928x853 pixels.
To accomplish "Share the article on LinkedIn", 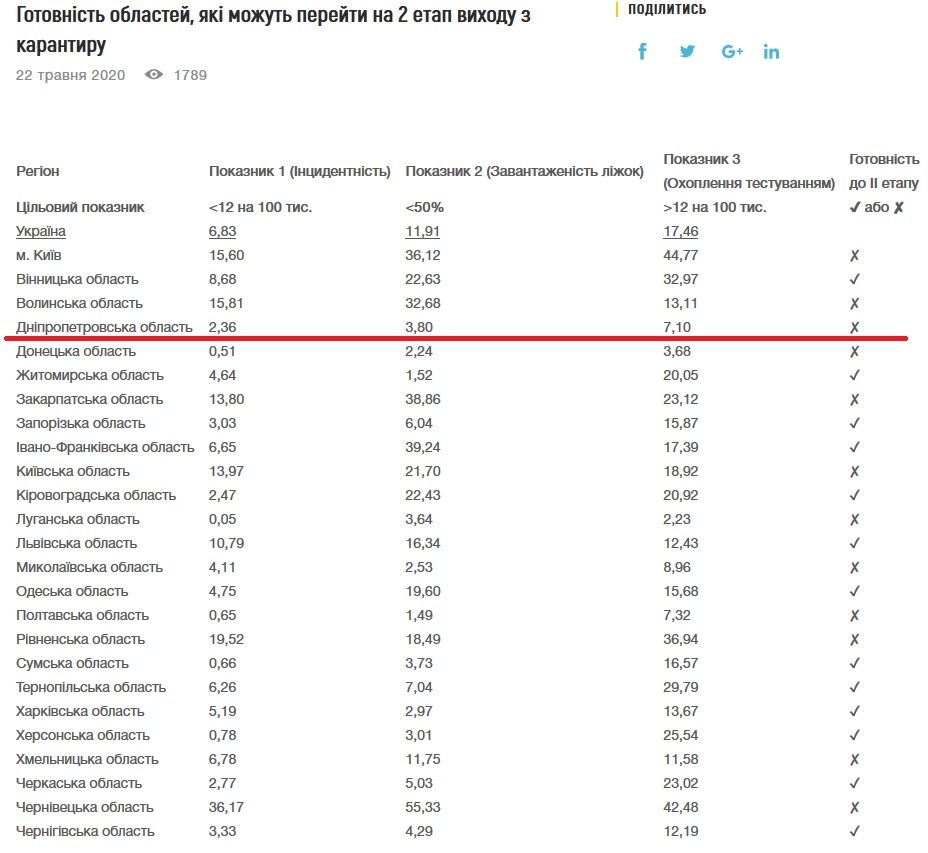I will [x=771, y=52].
